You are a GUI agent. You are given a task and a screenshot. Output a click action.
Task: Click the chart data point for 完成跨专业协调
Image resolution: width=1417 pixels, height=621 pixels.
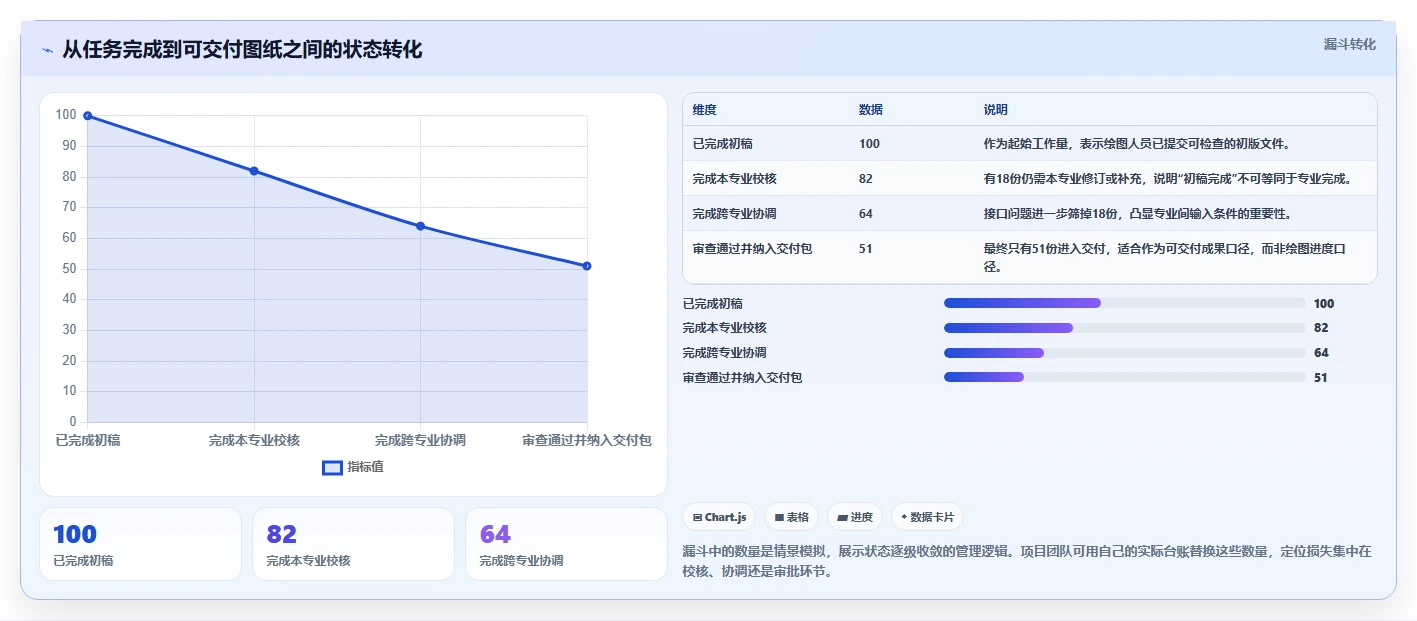coord(420,226)
